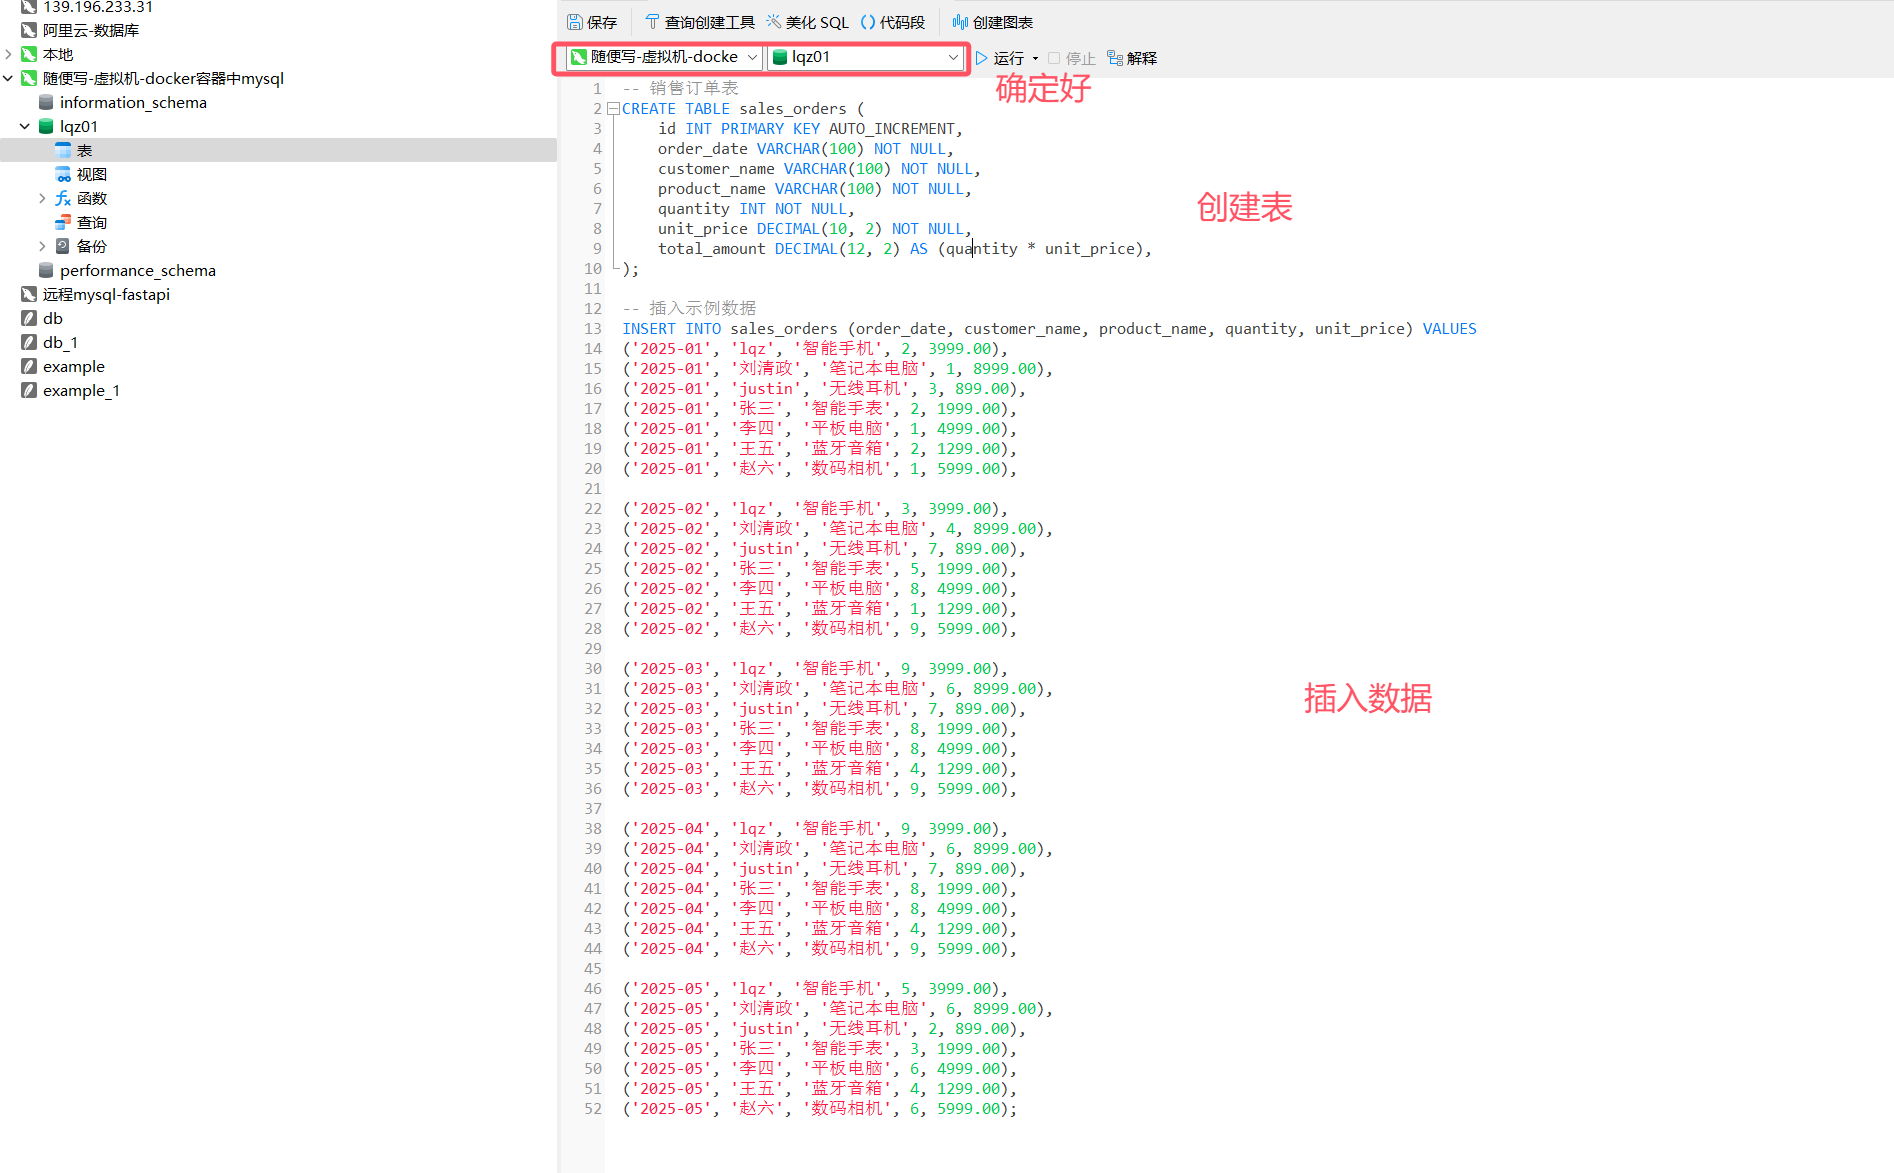
Task: Select the example_1 connection icon
Action: click(29, 390)
